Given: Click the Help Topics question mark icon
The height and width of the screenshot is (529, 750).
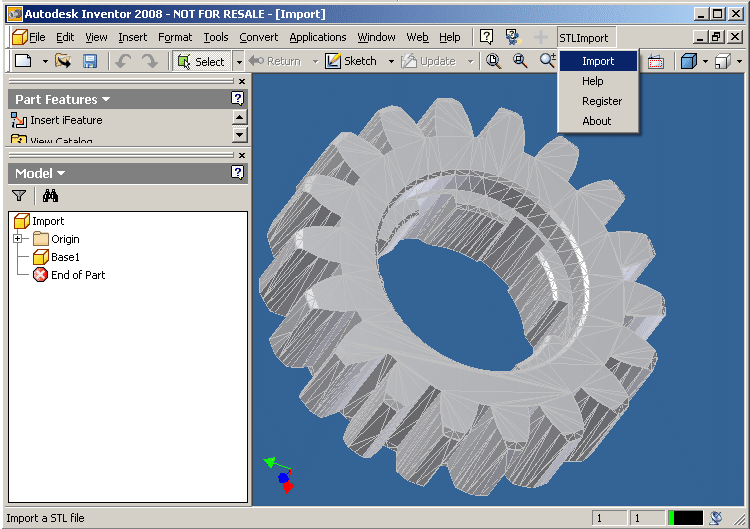Looking at the screenshot, I should [x=486, y=37].
